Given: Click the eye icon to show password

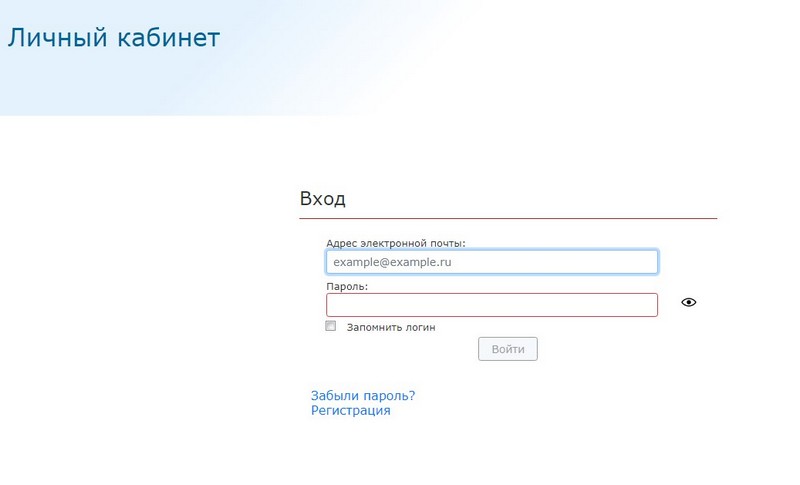Looking at the screenshot, I should (x=688, y=302).
